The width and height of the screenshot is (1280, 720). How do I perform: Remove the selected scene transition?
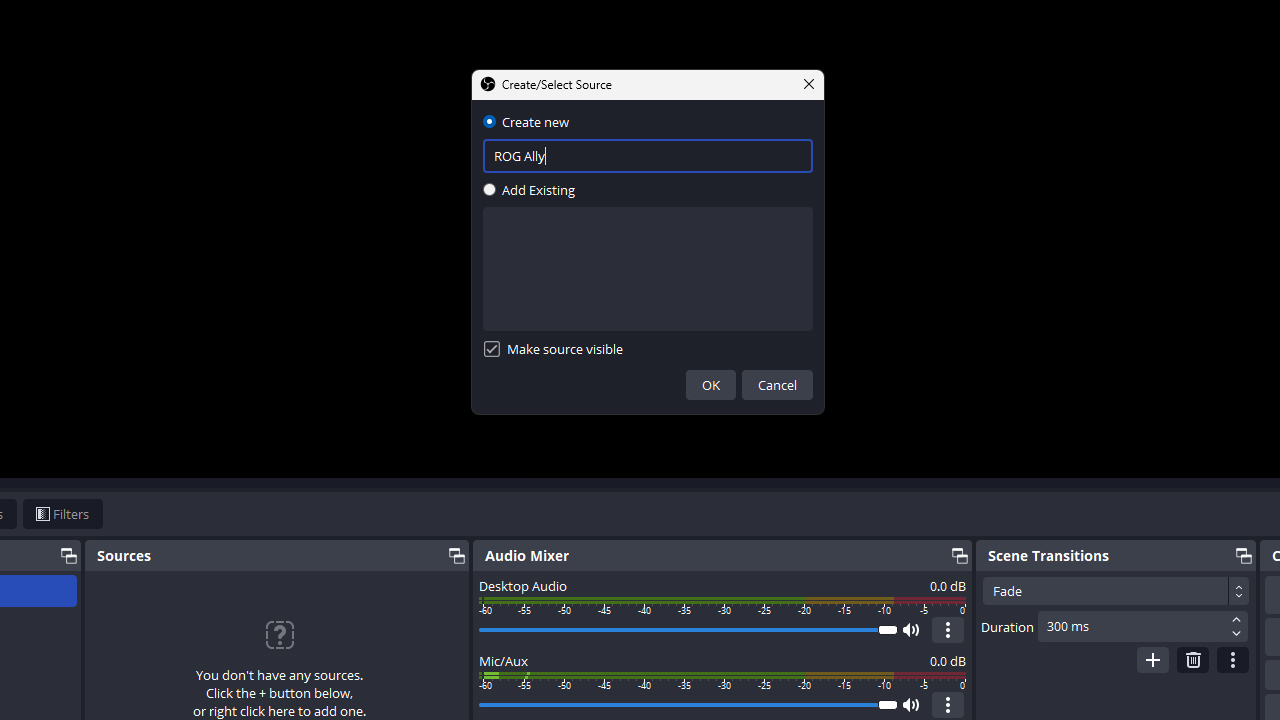click(x=1193, y=660)
